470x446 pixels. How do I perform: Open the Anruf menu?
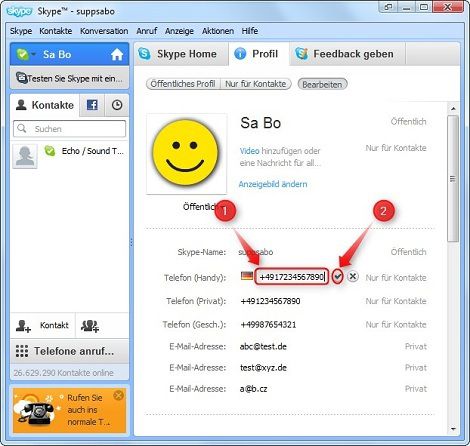coord(147,31)
